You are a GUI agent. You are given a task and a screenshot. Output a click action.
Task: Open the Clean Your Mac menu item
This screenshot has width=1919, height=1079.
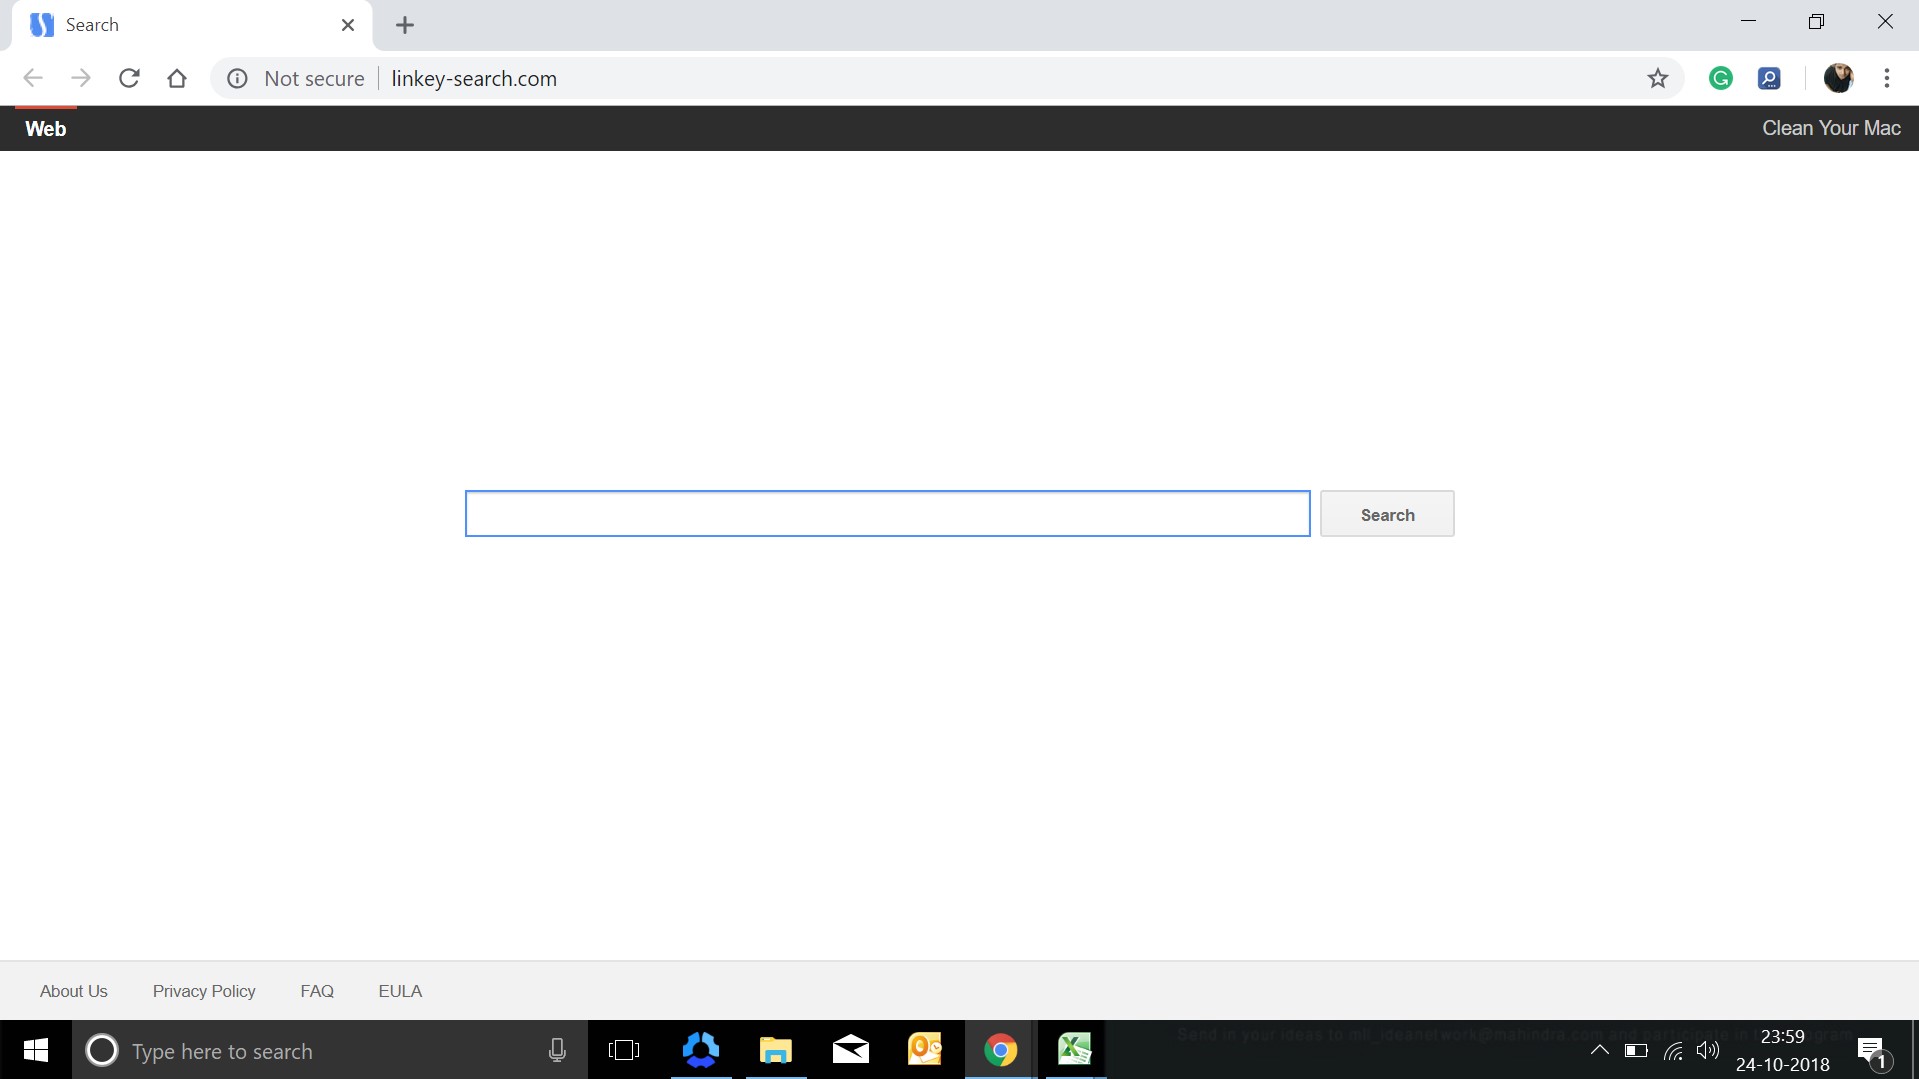click(x=1832, y=128)
